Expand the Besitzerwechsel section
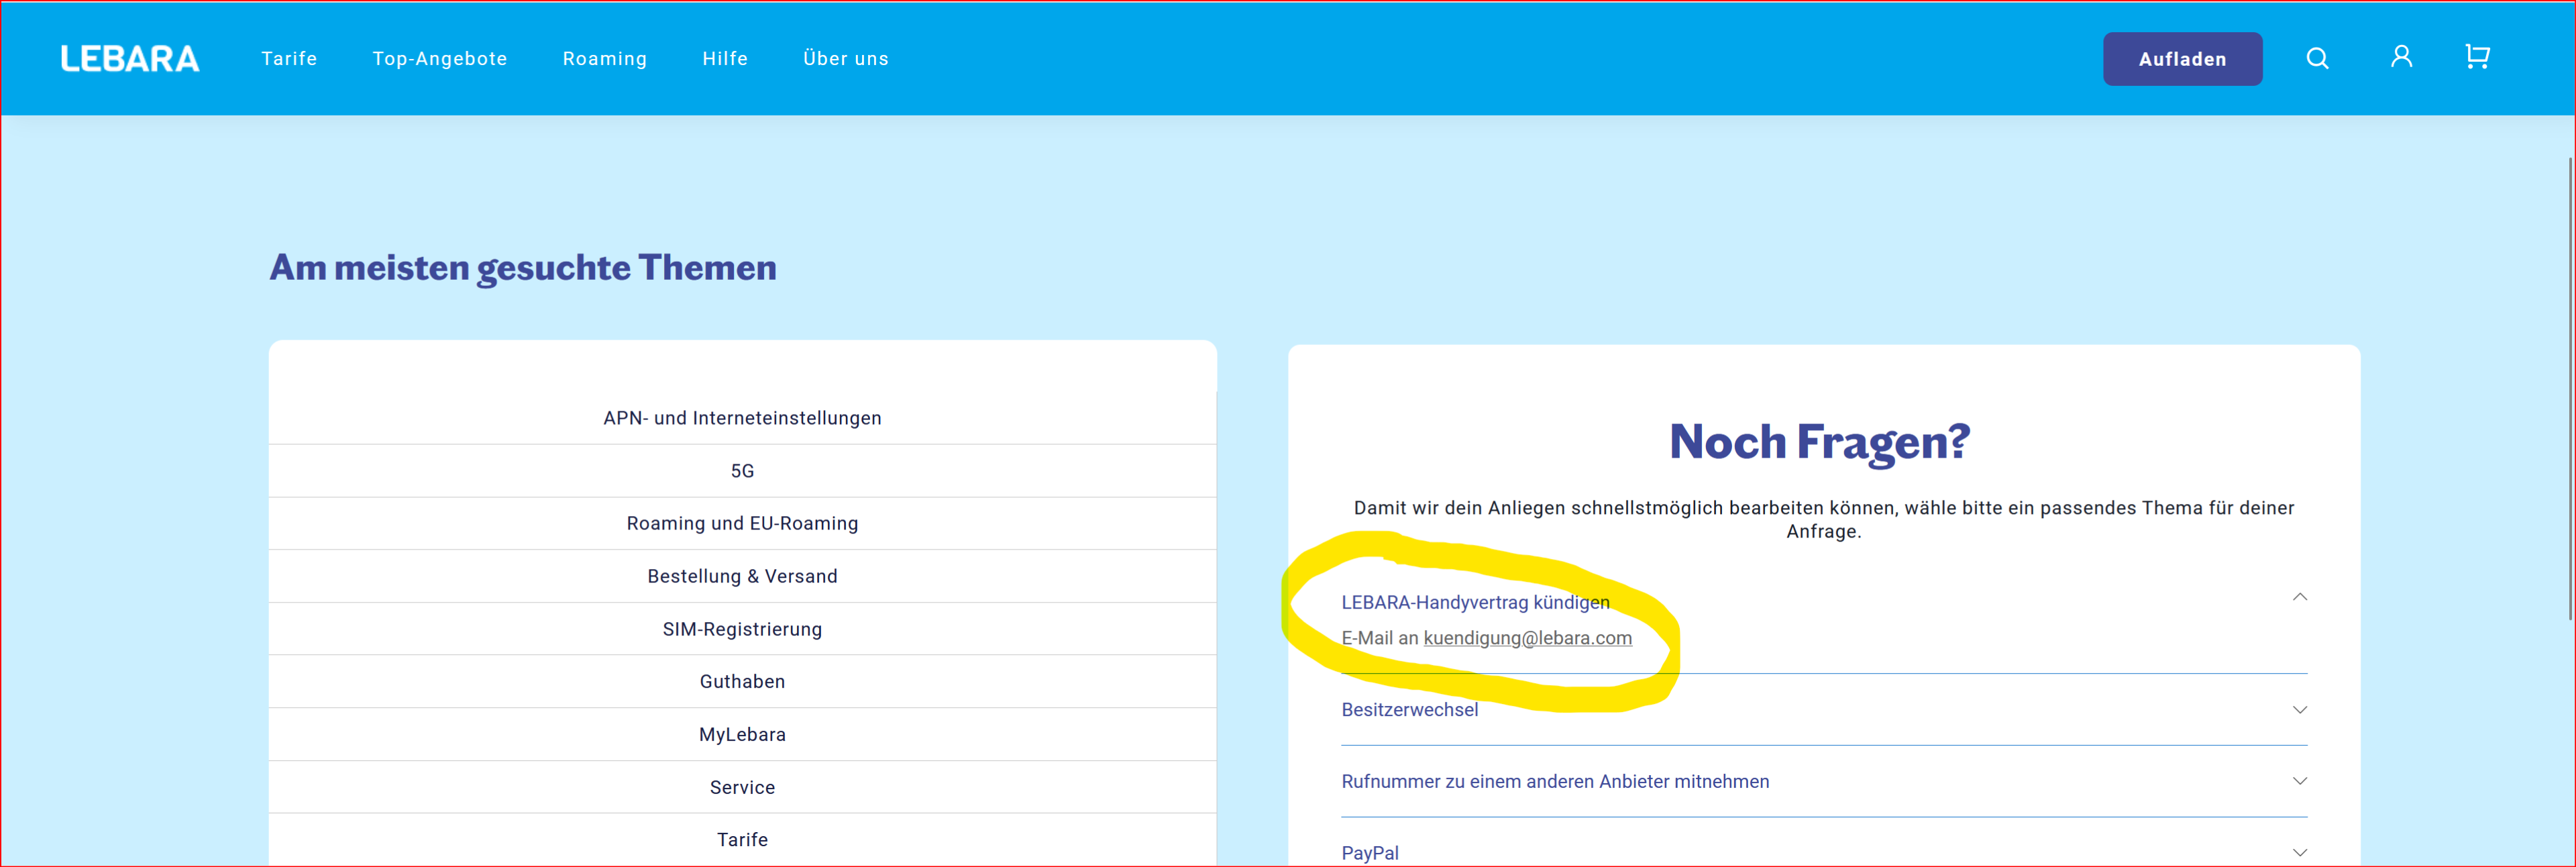The image size is (2576, 867). pos(2299,710)
